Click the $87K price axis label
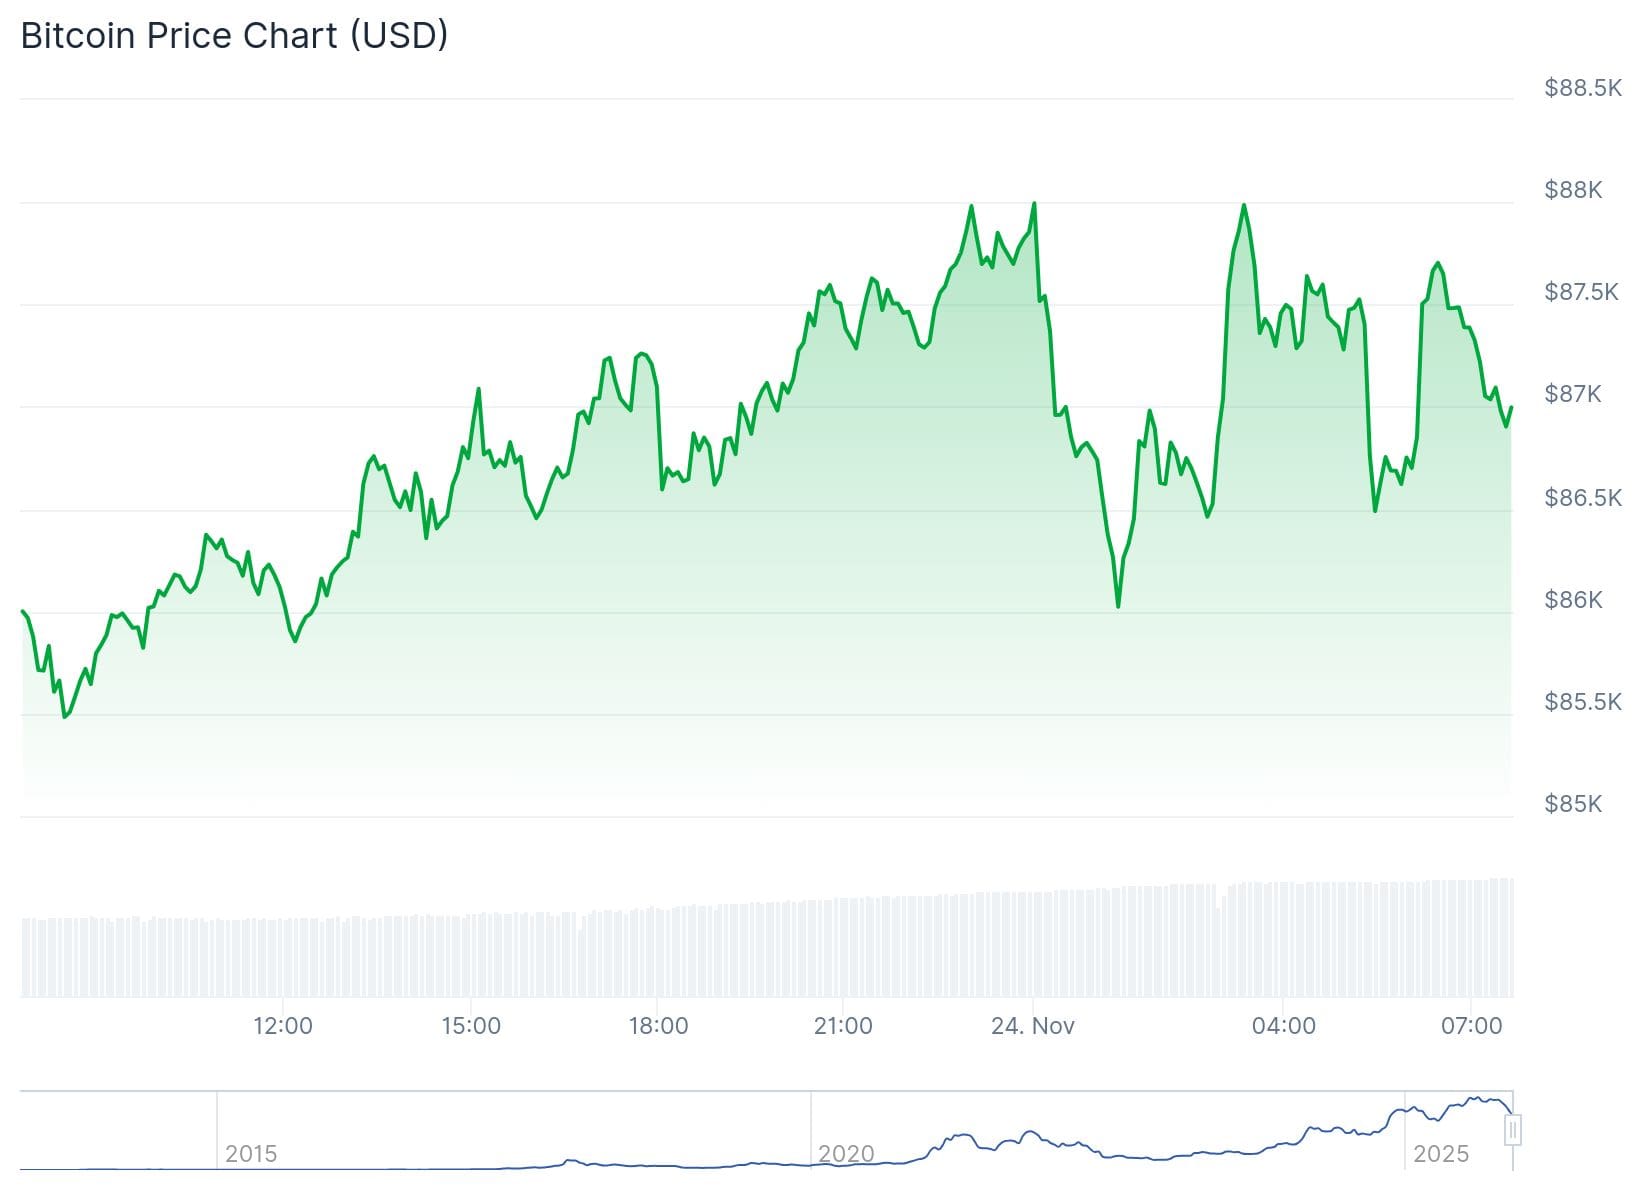1644x1200 pixels. tap(1573, 394)
